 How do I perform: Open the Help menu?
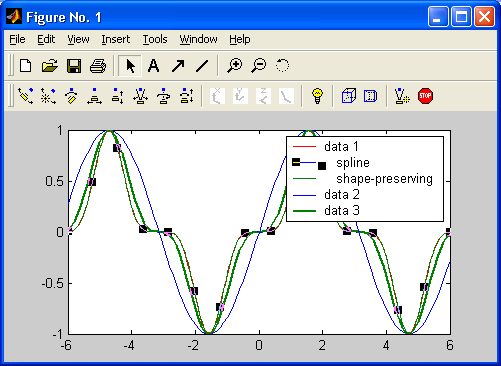(x=240, y=39)
